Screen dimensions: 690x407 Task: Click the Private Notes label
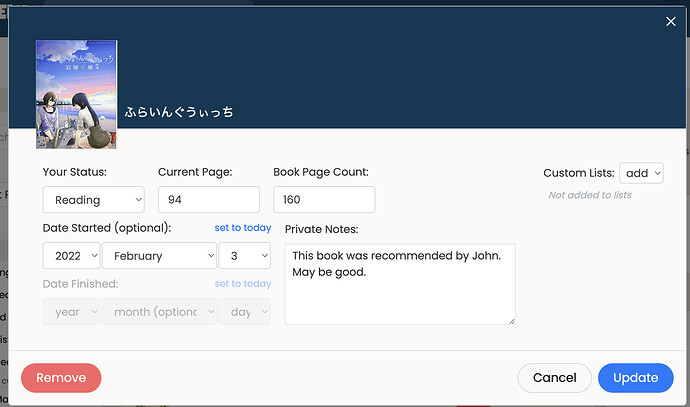[x=322, y=229]
